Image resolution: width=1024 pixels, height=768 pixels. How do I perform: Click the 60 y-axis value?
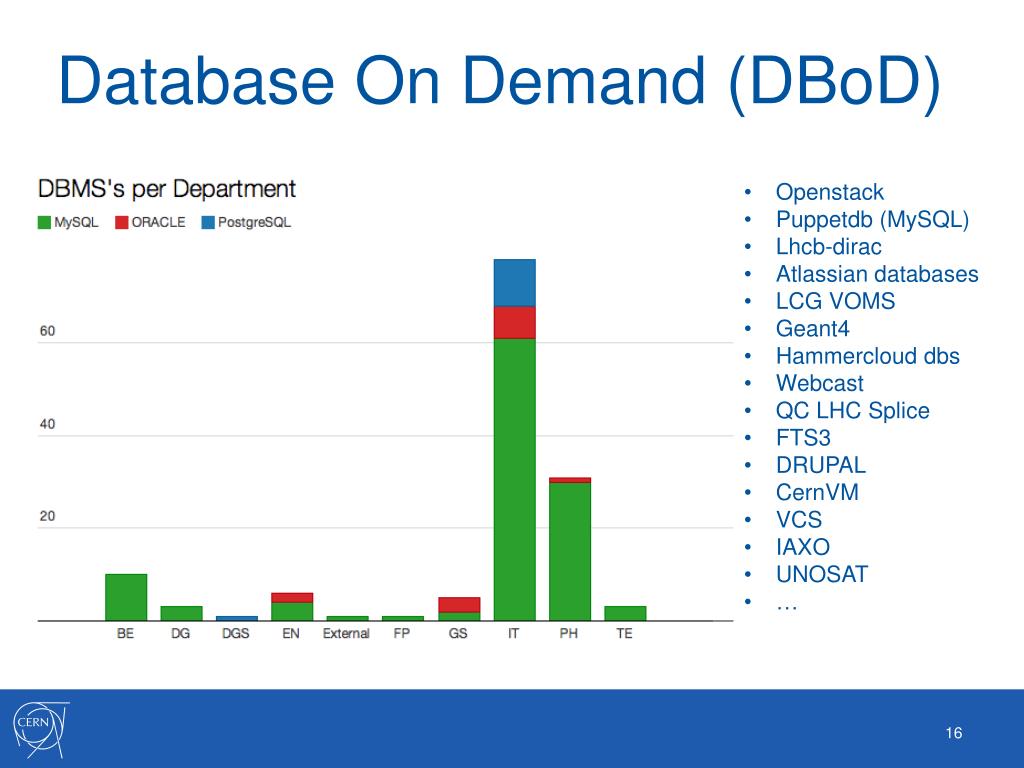point(47,331)
